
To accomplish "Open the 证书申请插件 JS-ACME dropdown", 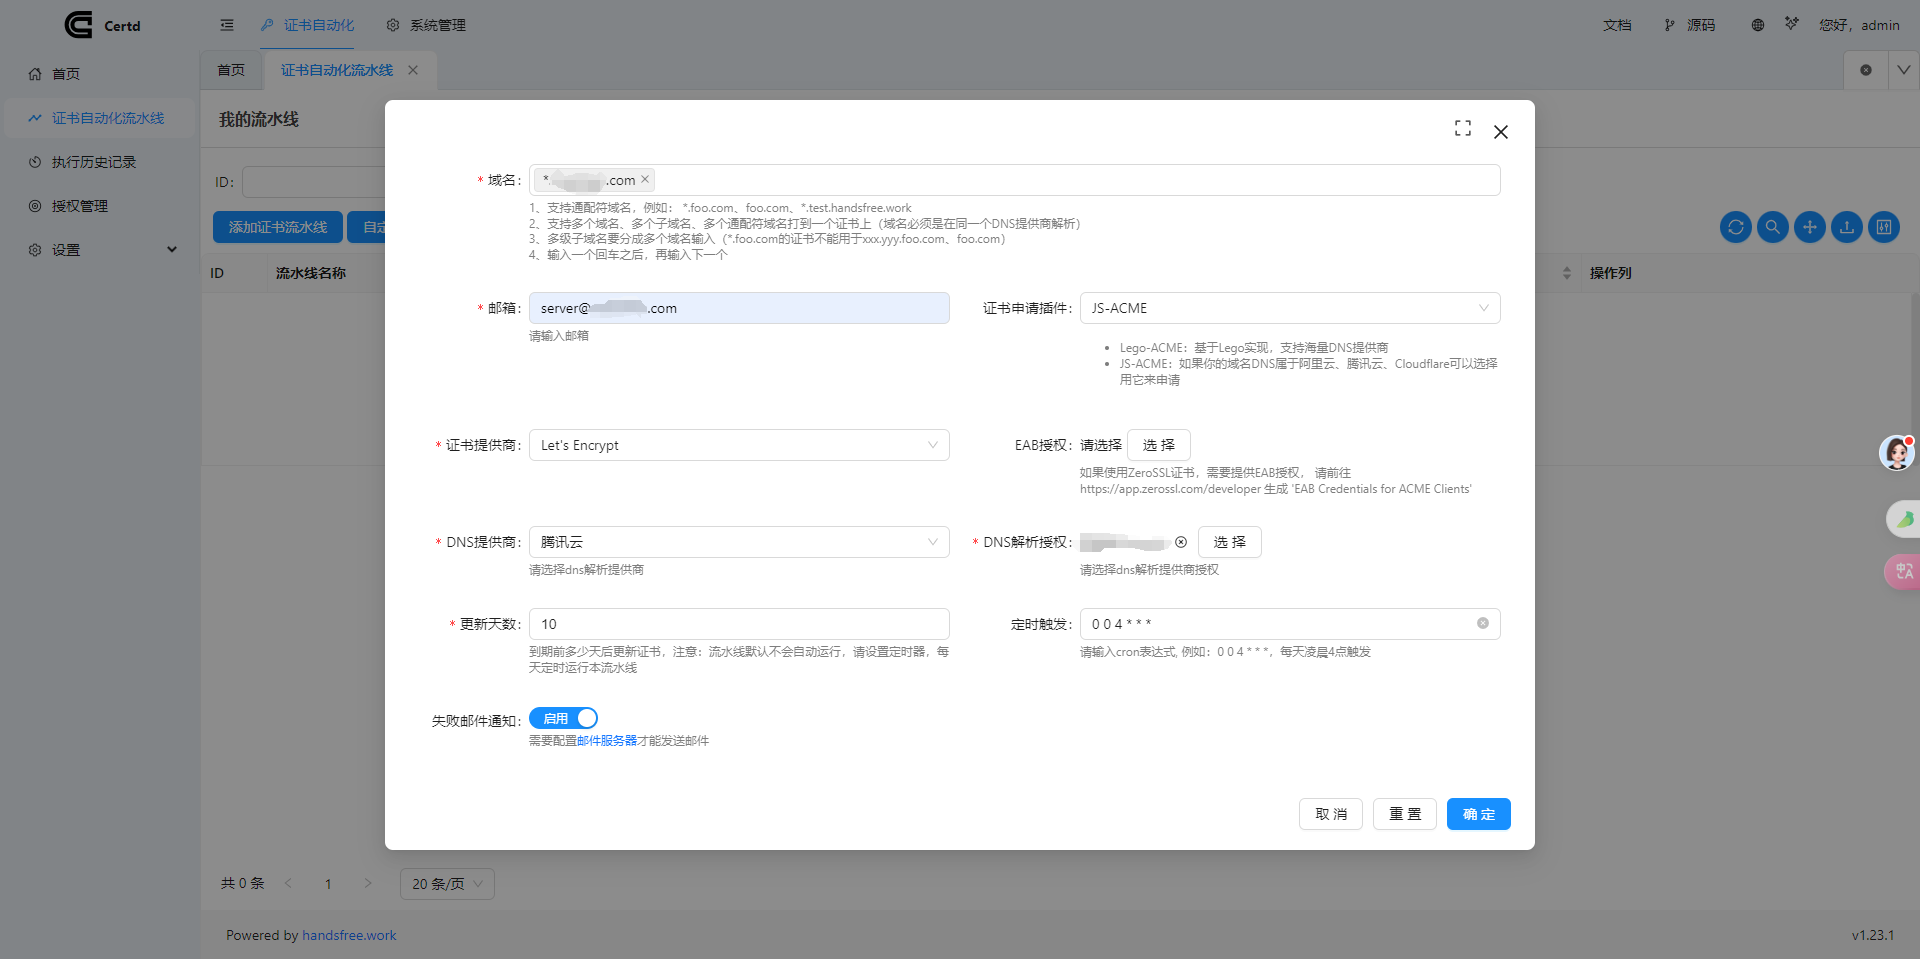I will tap(1290, 308).
